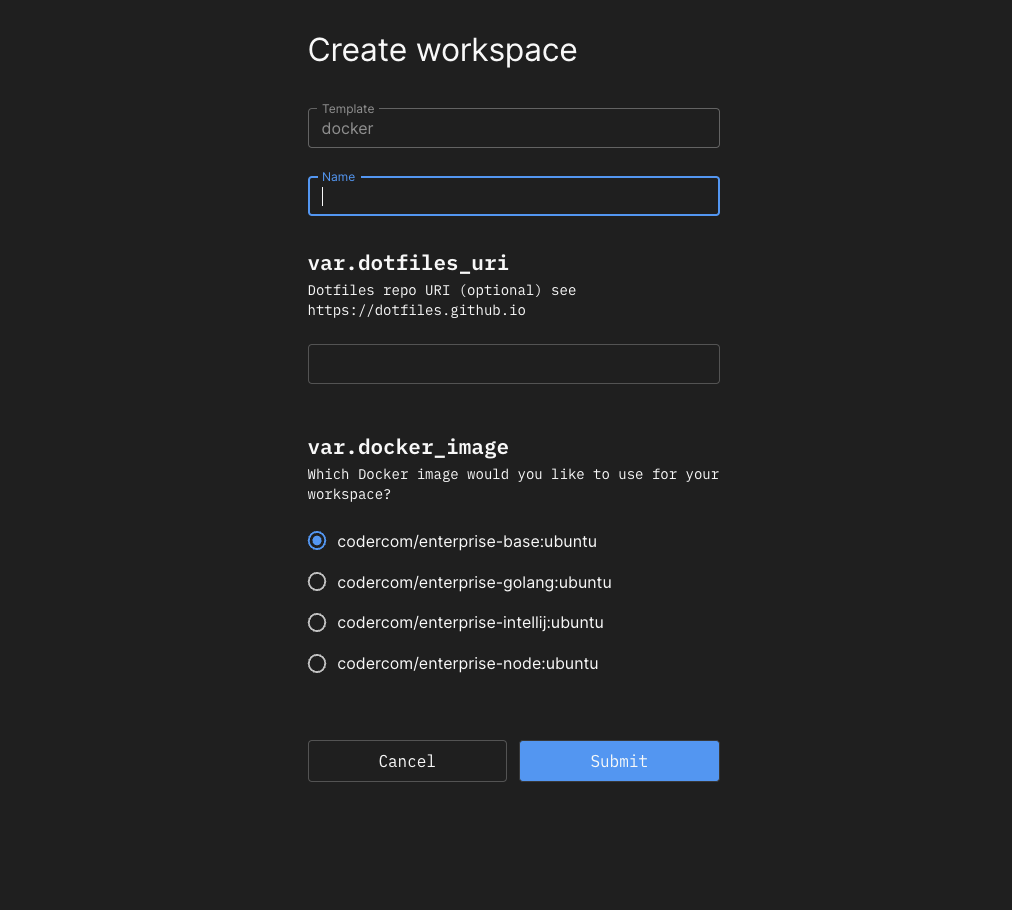Image resolution: width=1012 pixels, height=910 pixels.
Task: Click the codercom/enterprise-node:ubuntu label text
Action: coord(467,663)
